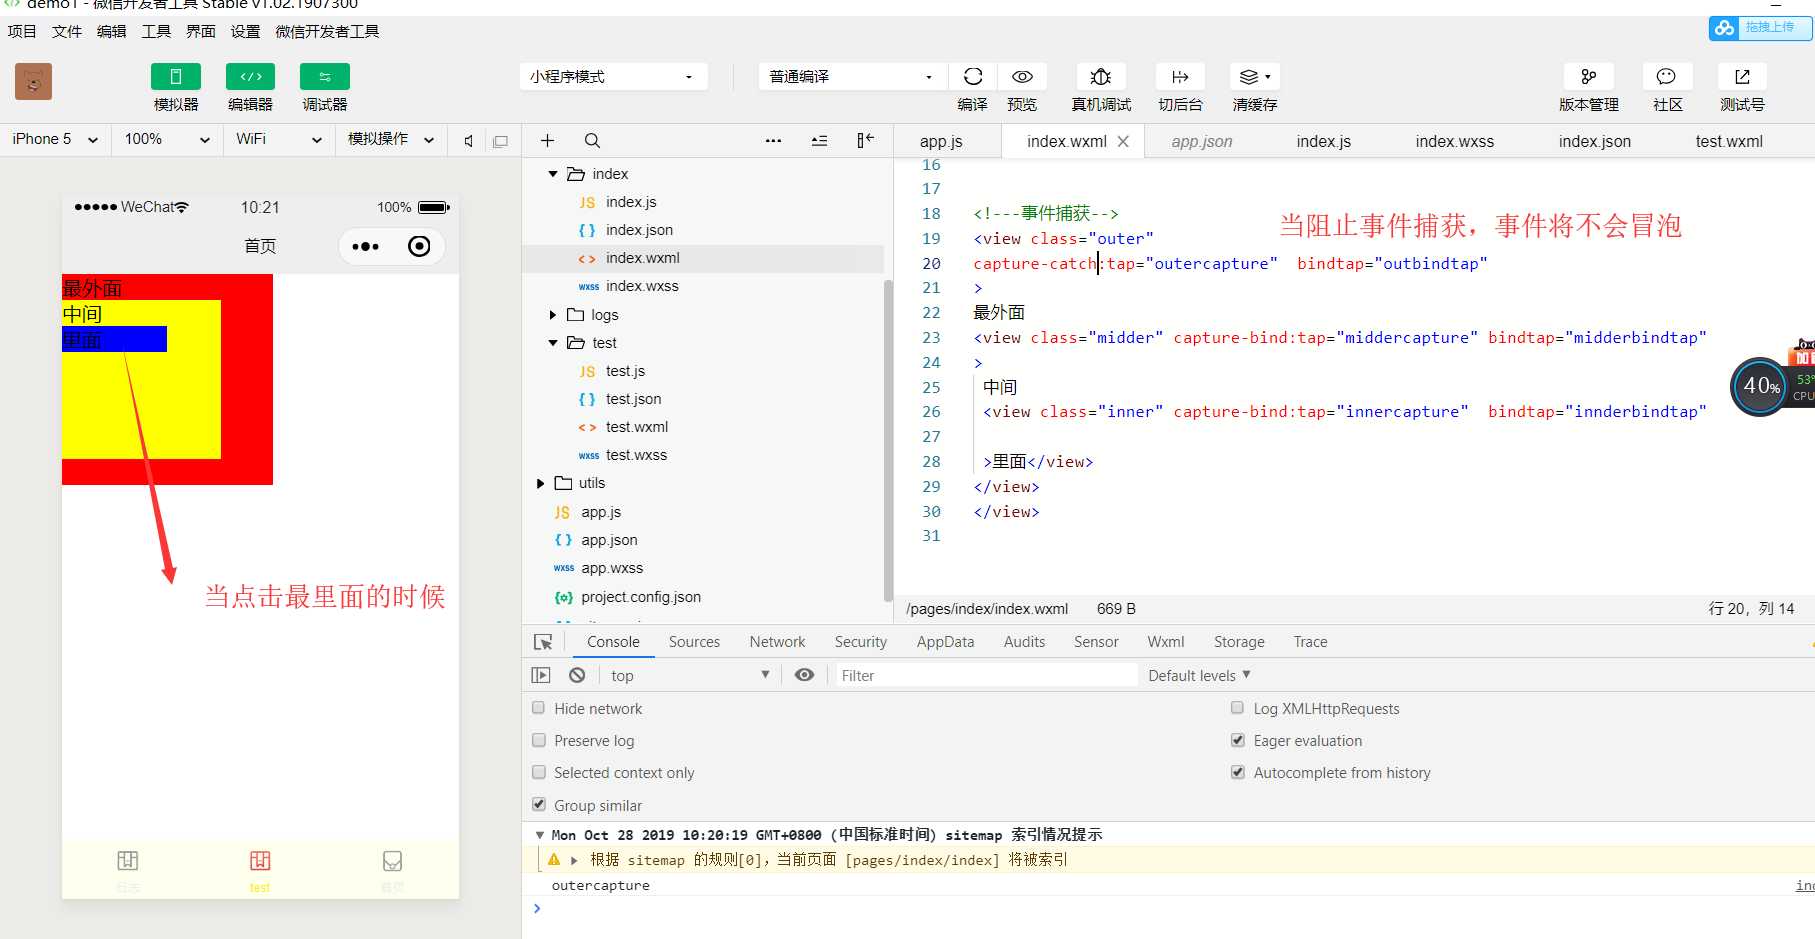Open the 设置 menu
The height and width of the screenshot is (939, 1815).
[245, 32]
